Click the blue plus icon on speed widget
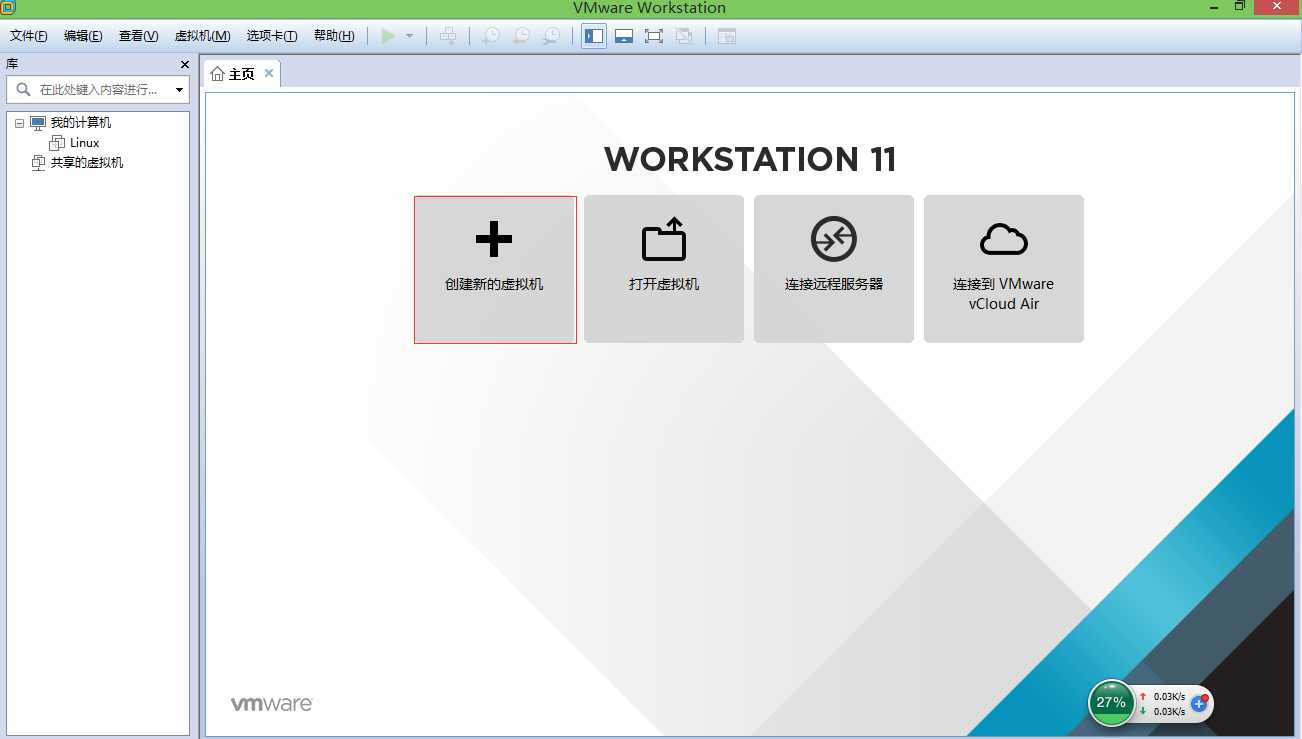This screenshot has width=1302, height=739. tap(1199, 704)
